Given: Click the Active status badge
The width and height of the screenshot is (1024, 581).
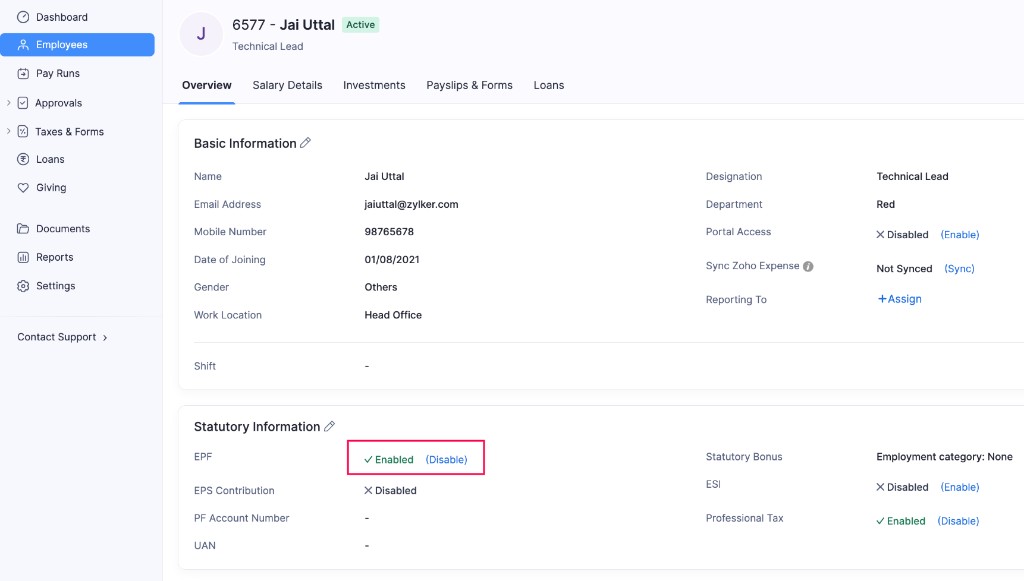Looking at the screenshot, I should [x=360, y=25].
